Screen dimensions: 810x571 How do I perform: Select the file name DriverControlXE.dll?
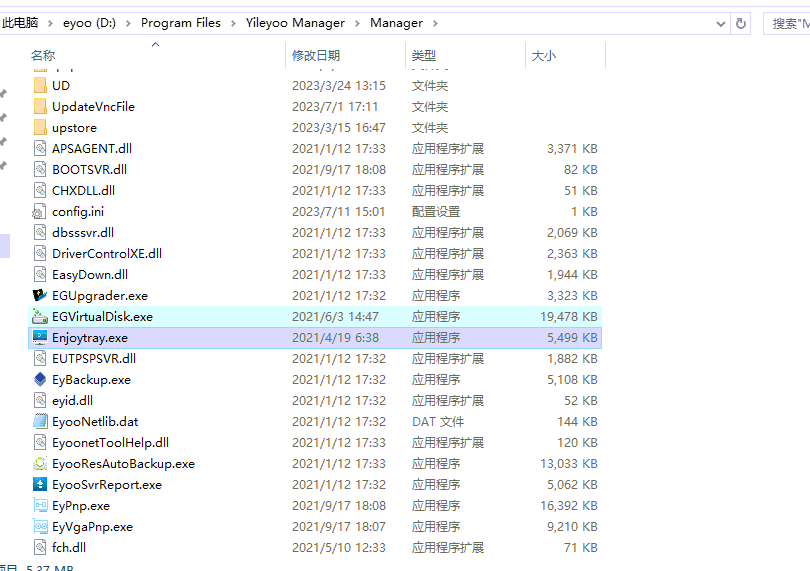tap(107, 253)
